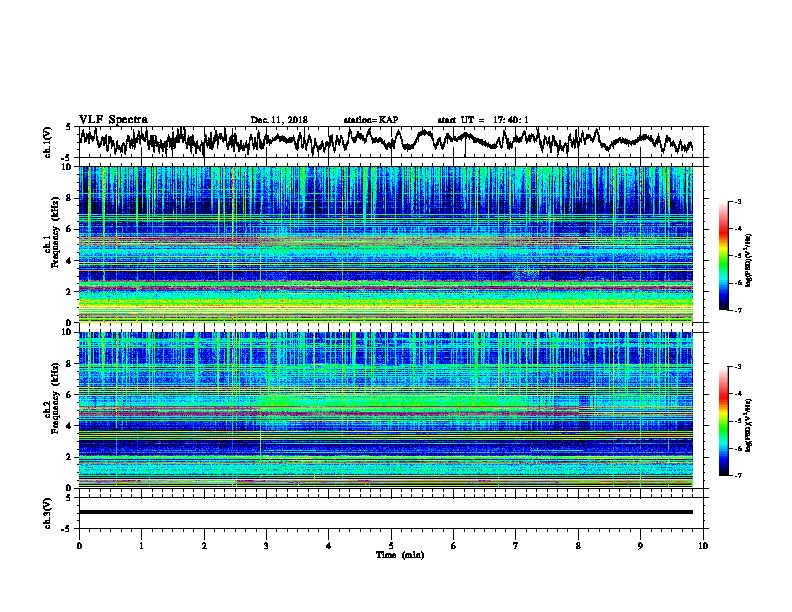792x612 pixels.
Task: Click the "ch.1(V)" axis label
Action: (47, 142)
